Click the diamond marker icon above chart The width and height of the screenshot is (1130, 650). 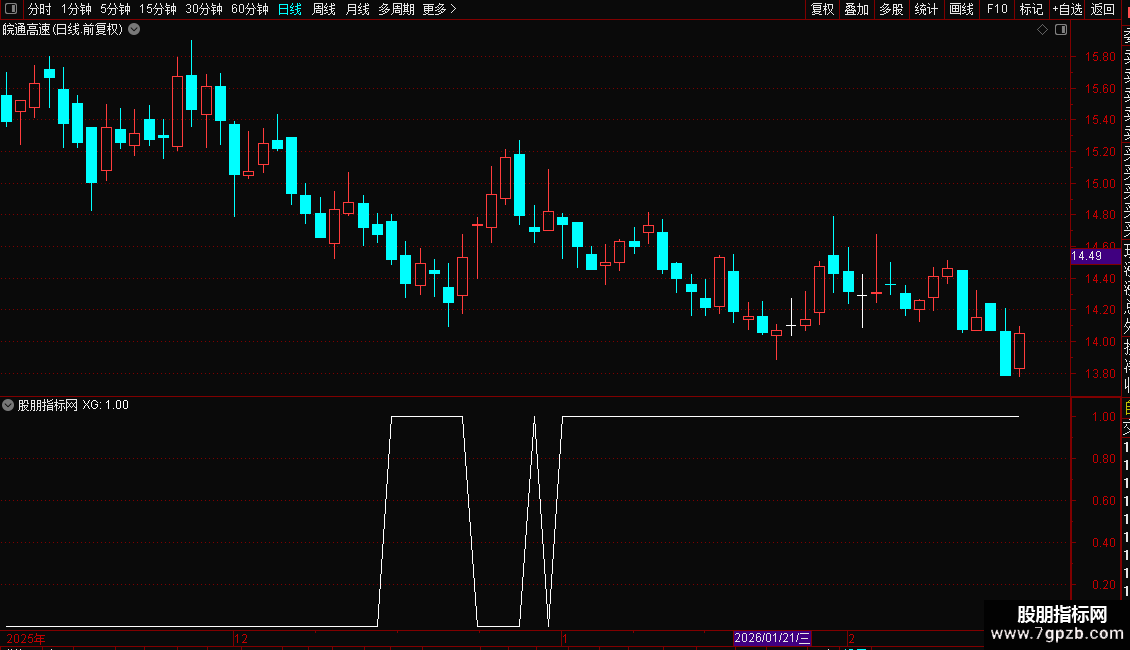tap(1042, 30)
